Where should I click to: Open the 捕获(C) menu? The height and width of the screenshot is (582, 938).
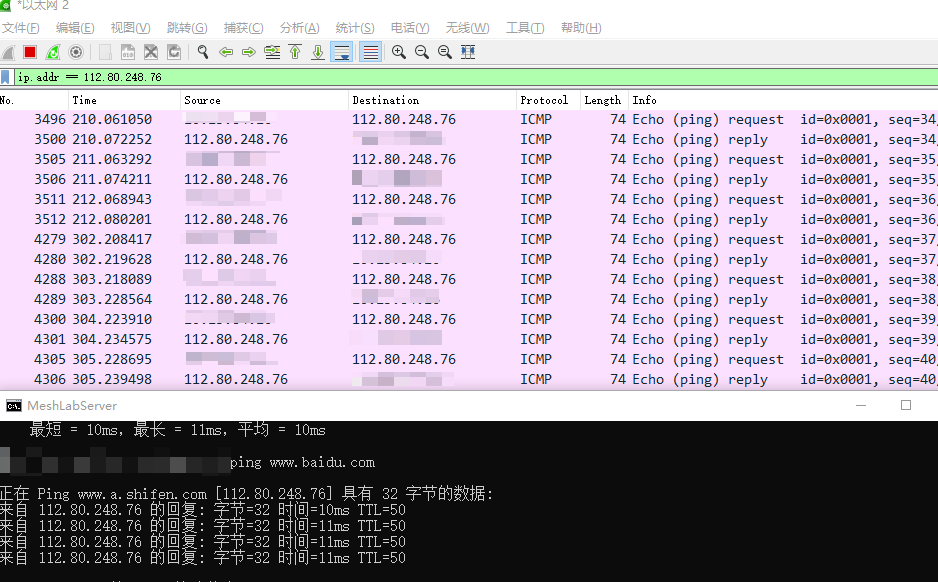243,28
